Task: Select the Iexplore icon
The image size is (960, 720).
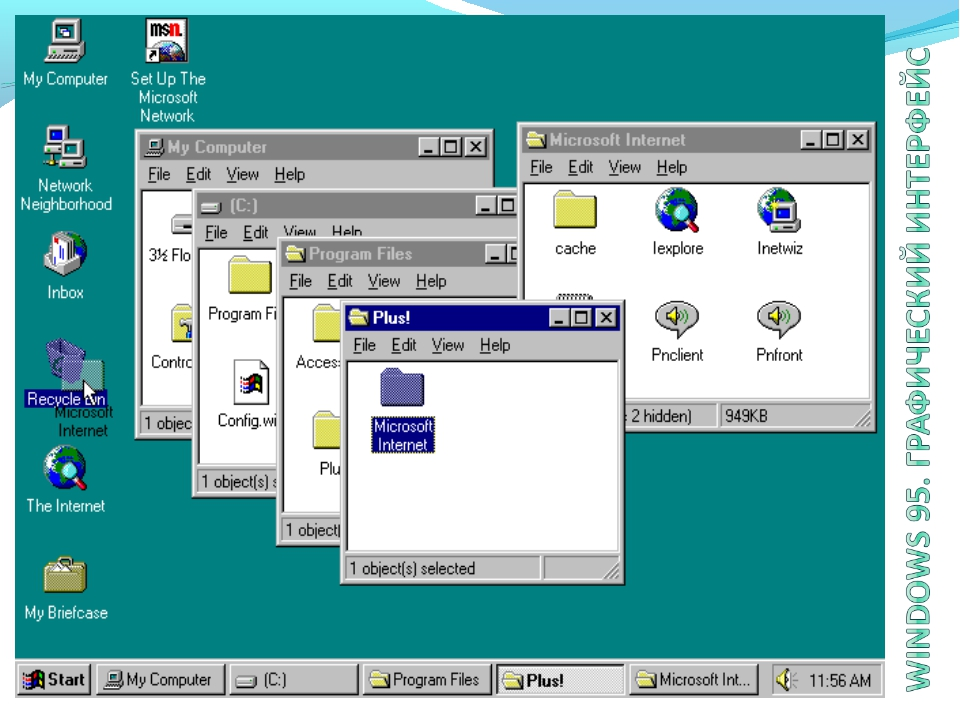Action: (x=677, y=222)
